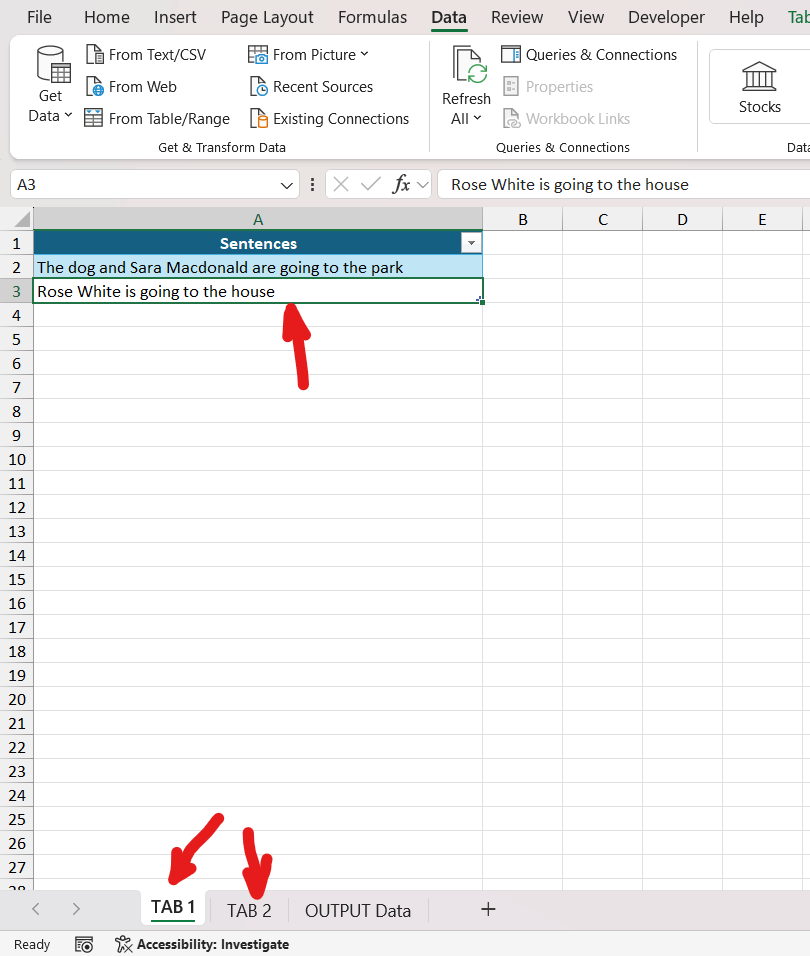Select row 20 header
This screenshot has height=956, width=810.
click(16, 699)
